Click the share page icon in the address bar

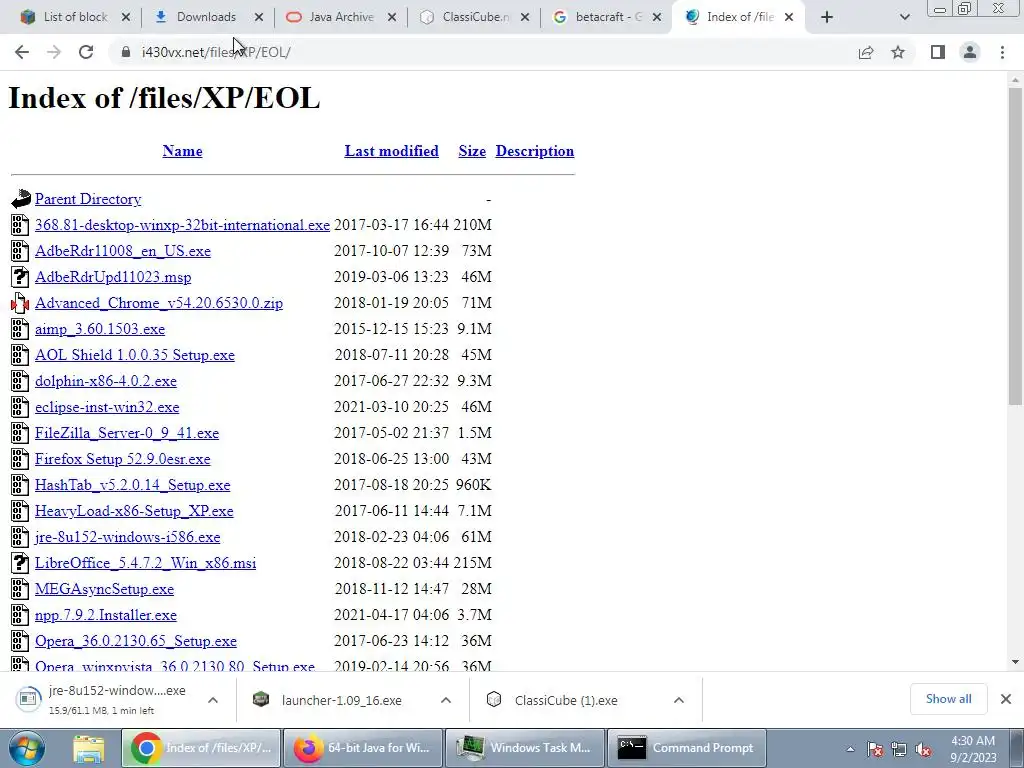click(866, 52)
